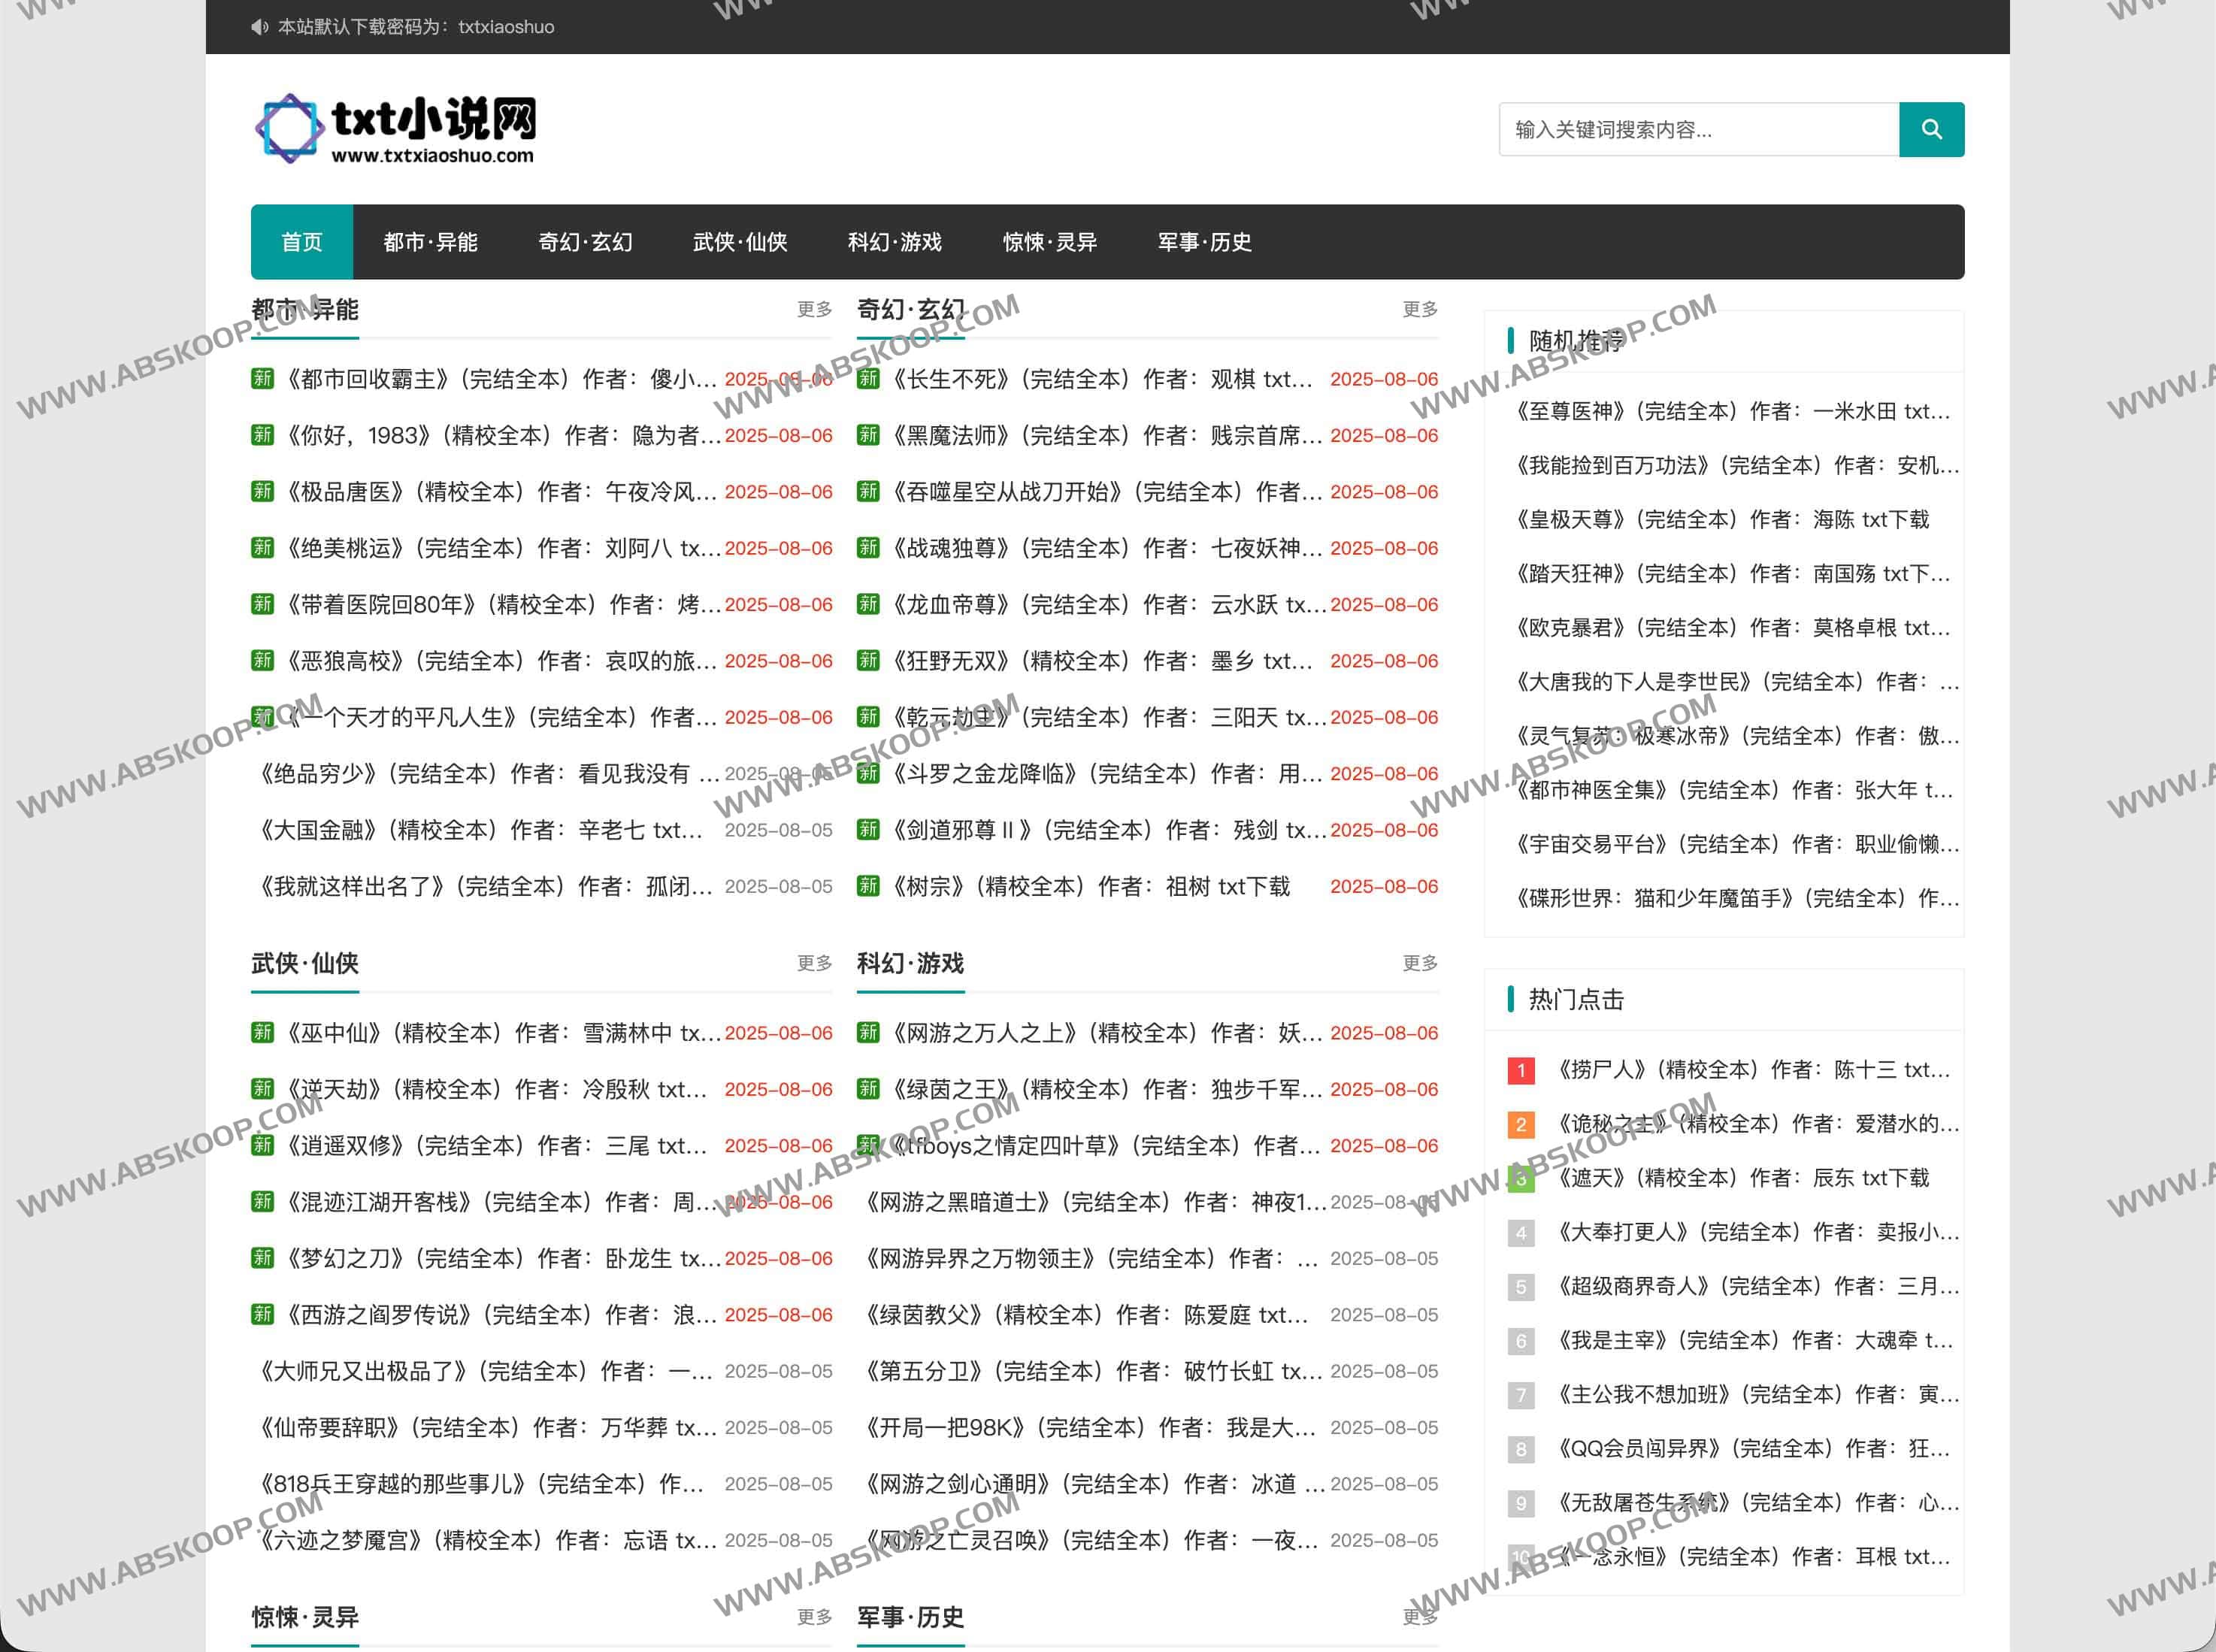Expand 更多 for the 武侠·仙侠 section

(x=814, y=963)
